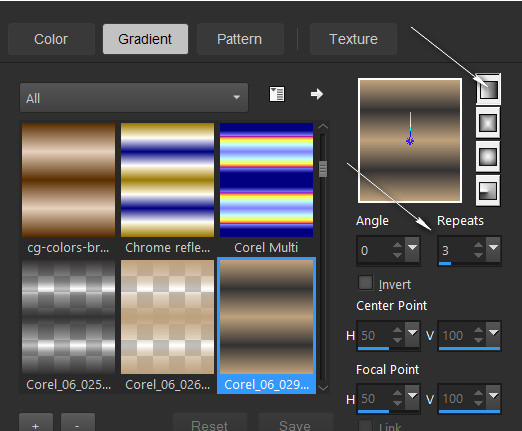Switch to the Gradient tab
This screenshot has width=522, height=431.
[x=145, y=39]
